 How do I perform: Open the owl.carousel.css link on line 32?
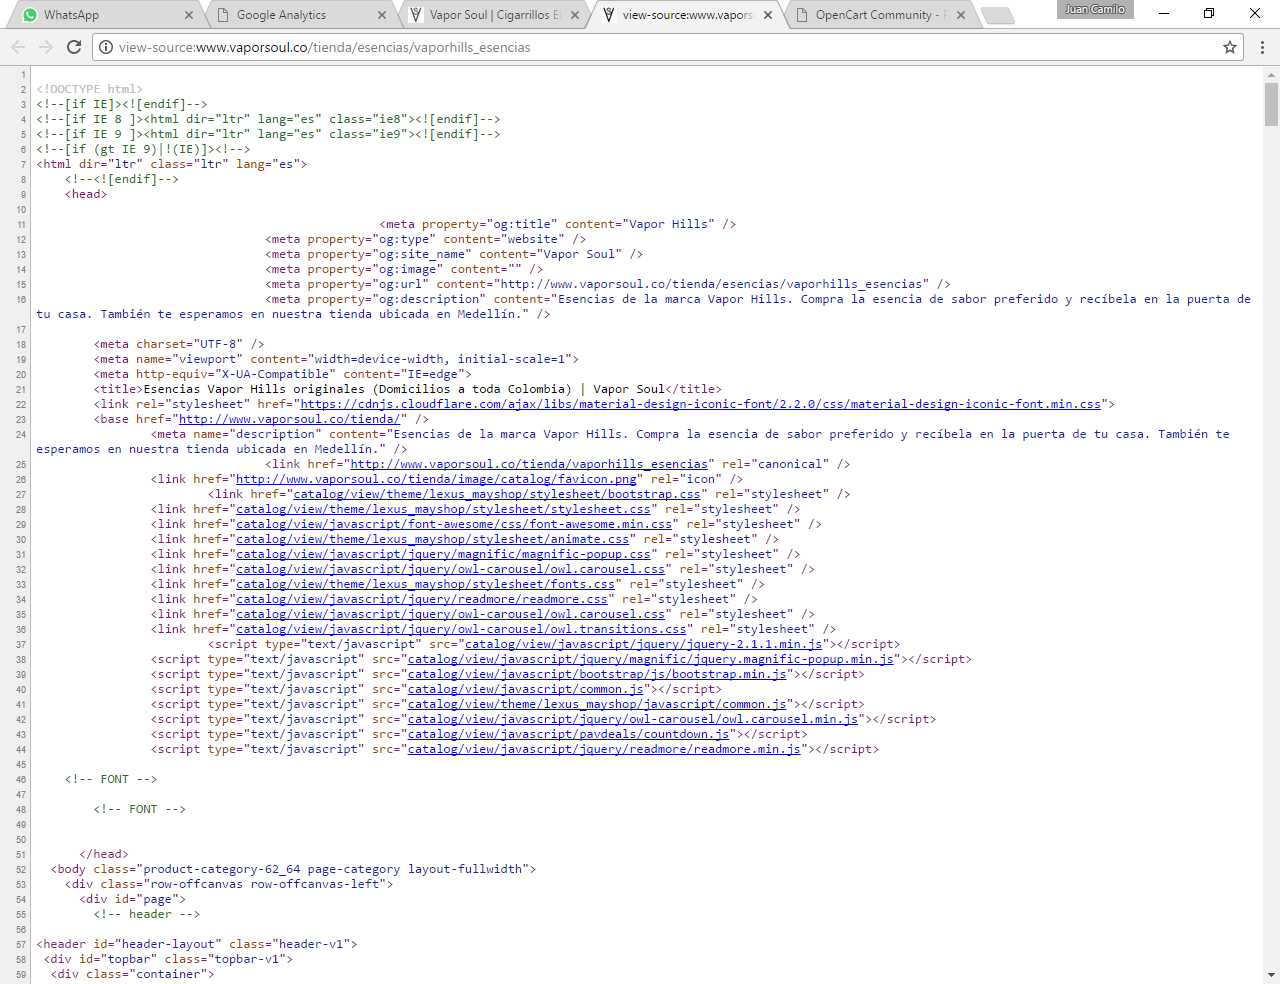451,569
